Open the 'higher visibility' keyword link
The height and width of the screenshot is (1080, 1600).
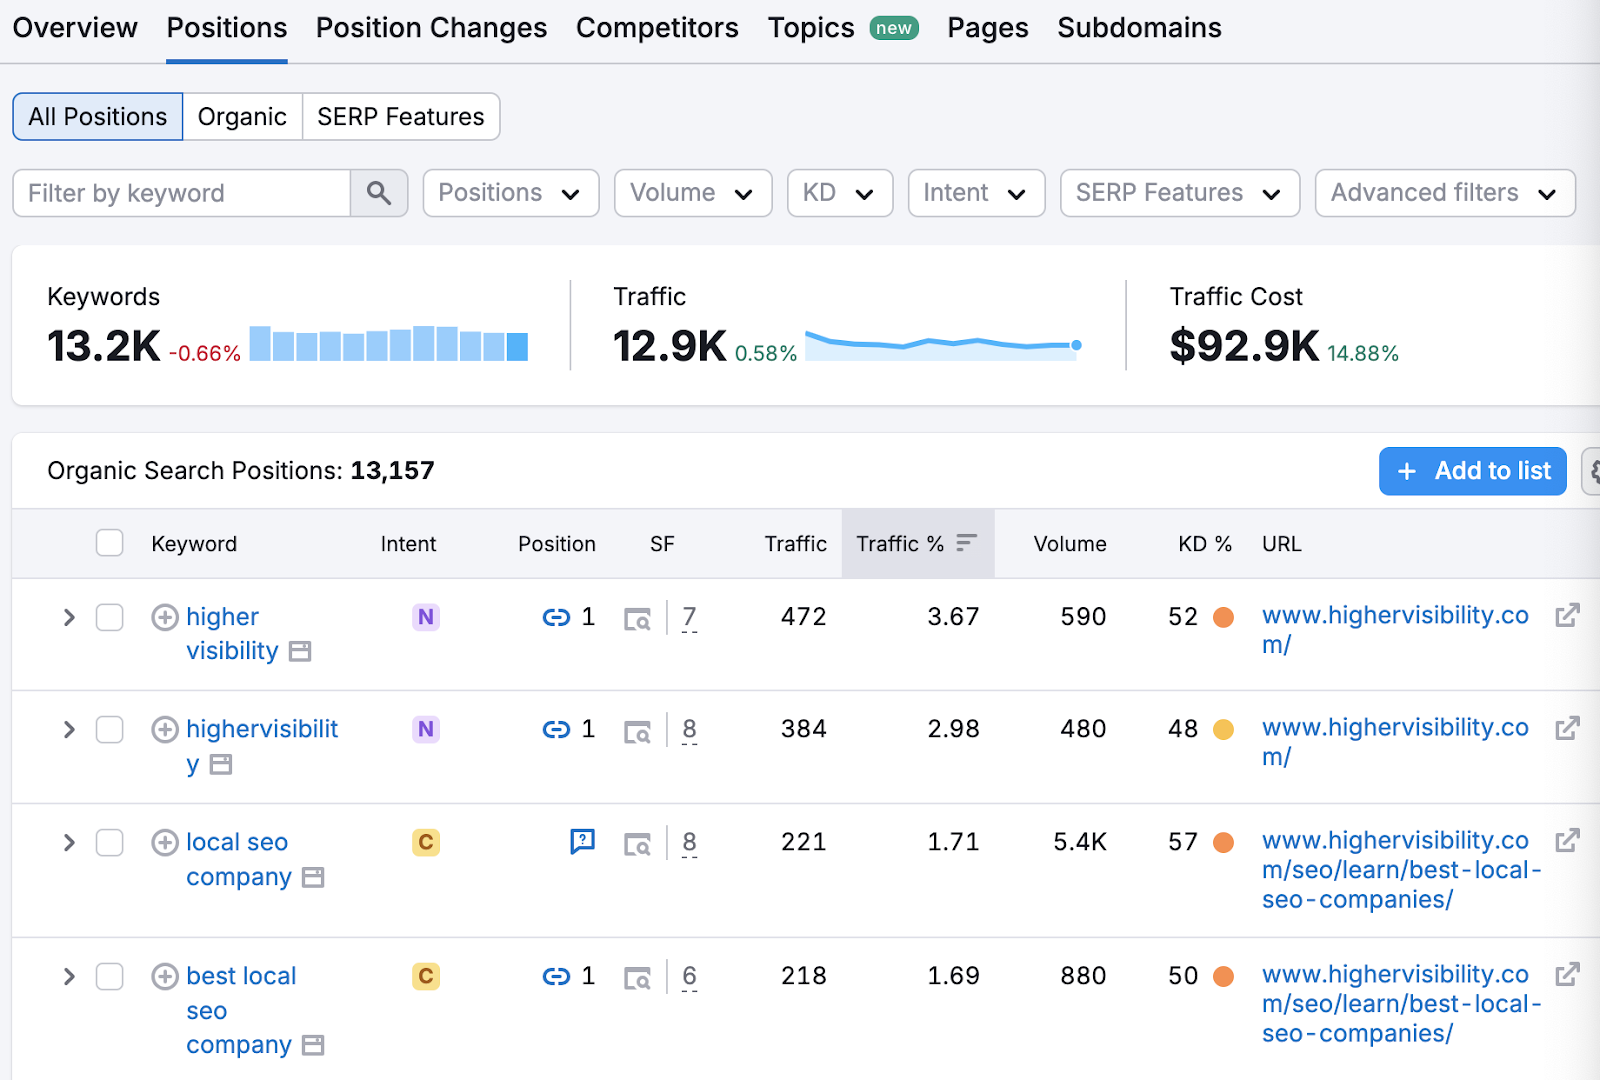pyautogui.click(x=232, y=634)
